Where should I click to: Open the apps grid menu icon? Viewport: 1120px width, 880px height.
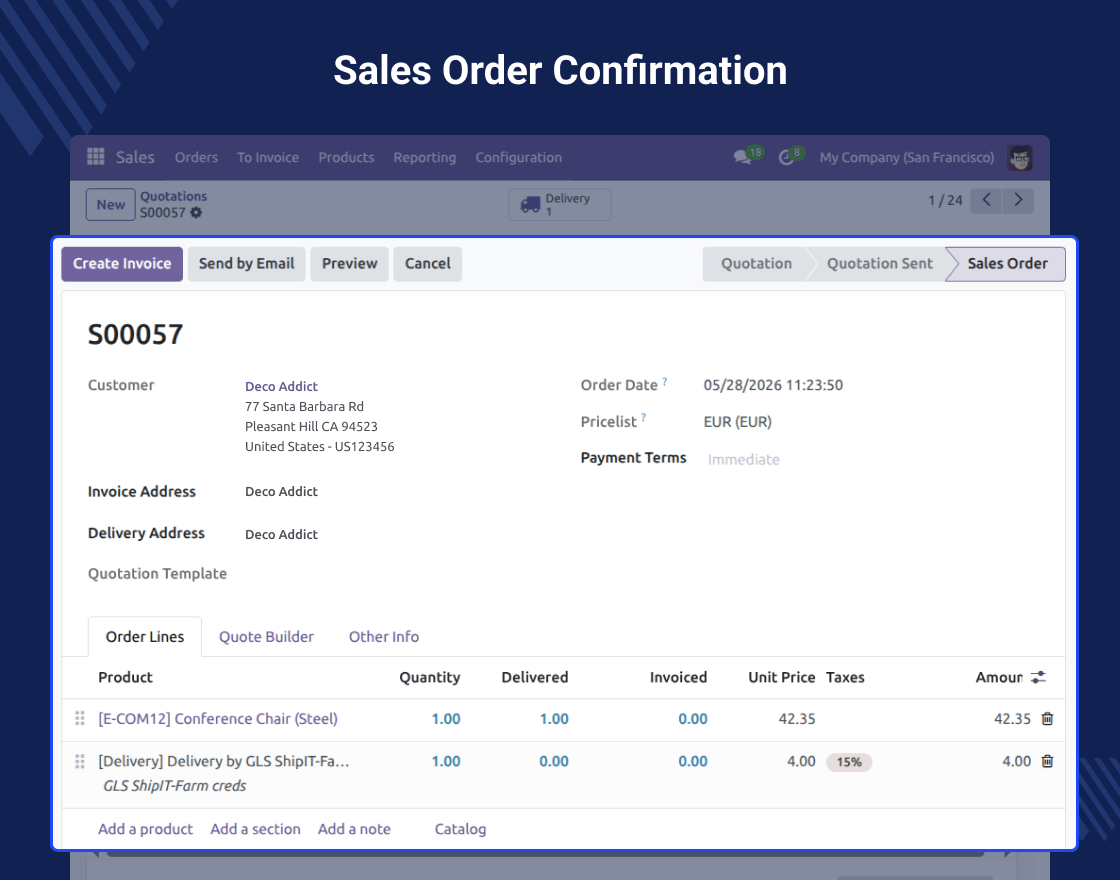click(x=96, y=156)
